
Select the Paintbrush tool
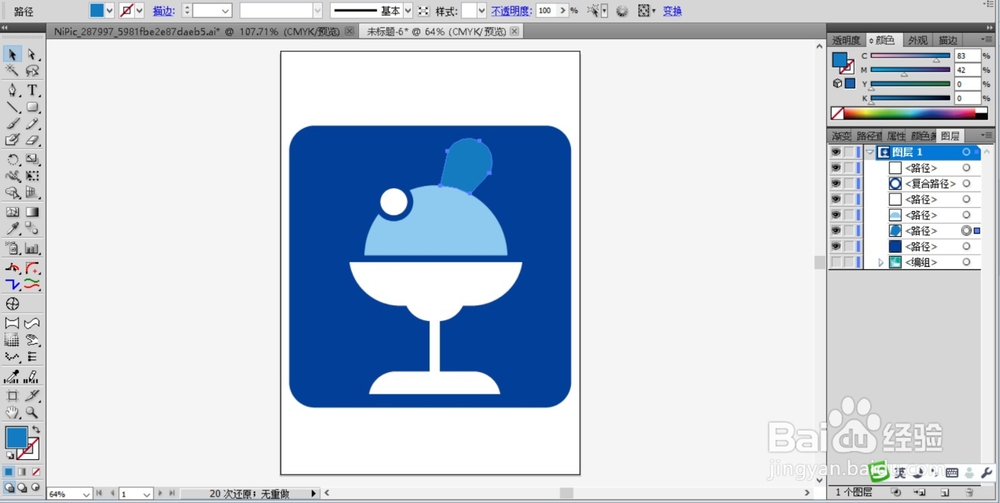pos(12,124)
